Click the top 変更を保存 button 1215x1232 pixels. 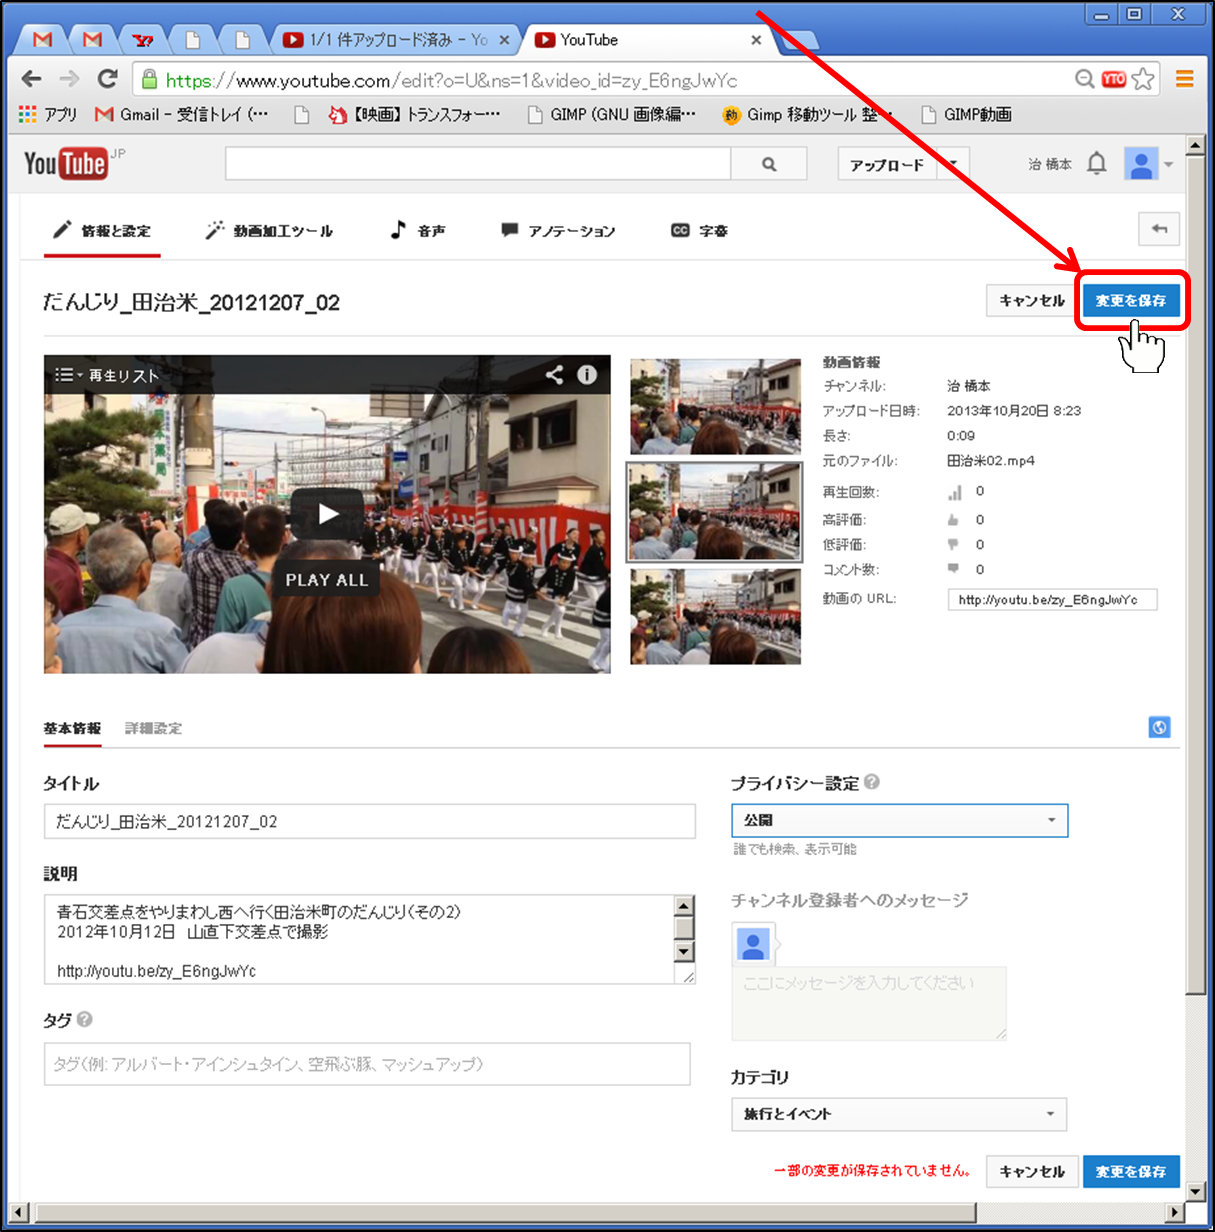click(1130, 300)
